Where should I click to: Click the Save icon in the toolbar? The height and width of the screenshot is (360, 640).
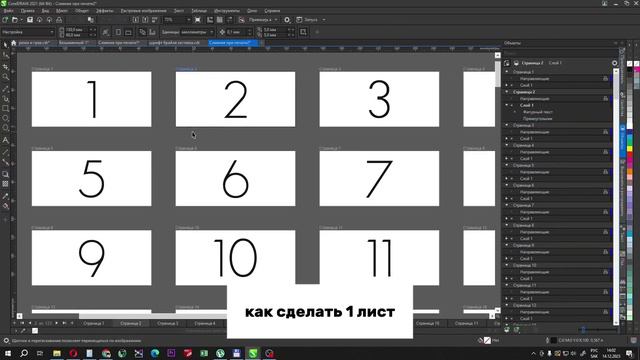click(x=30, y=20)
